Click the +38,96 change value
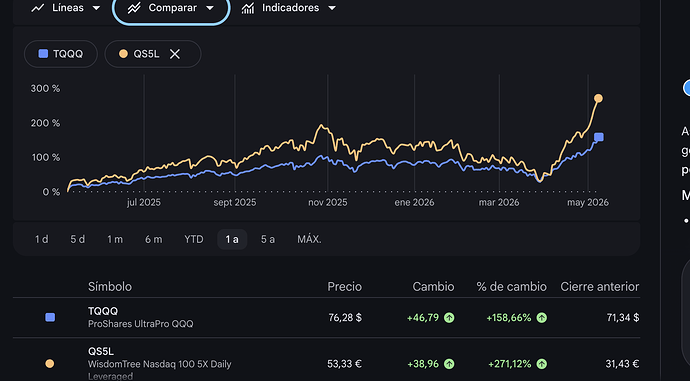The height and width of the screenshot is (381, 690). pos(423,364)
